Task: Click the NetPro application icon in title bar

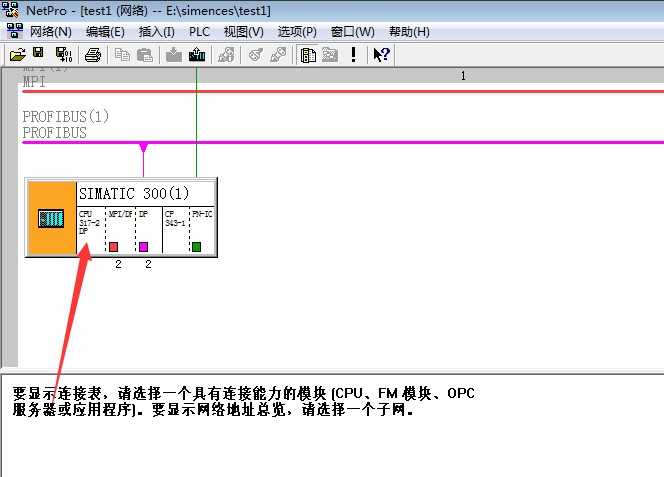Action: pyautogui.click(x=10, y=9)
